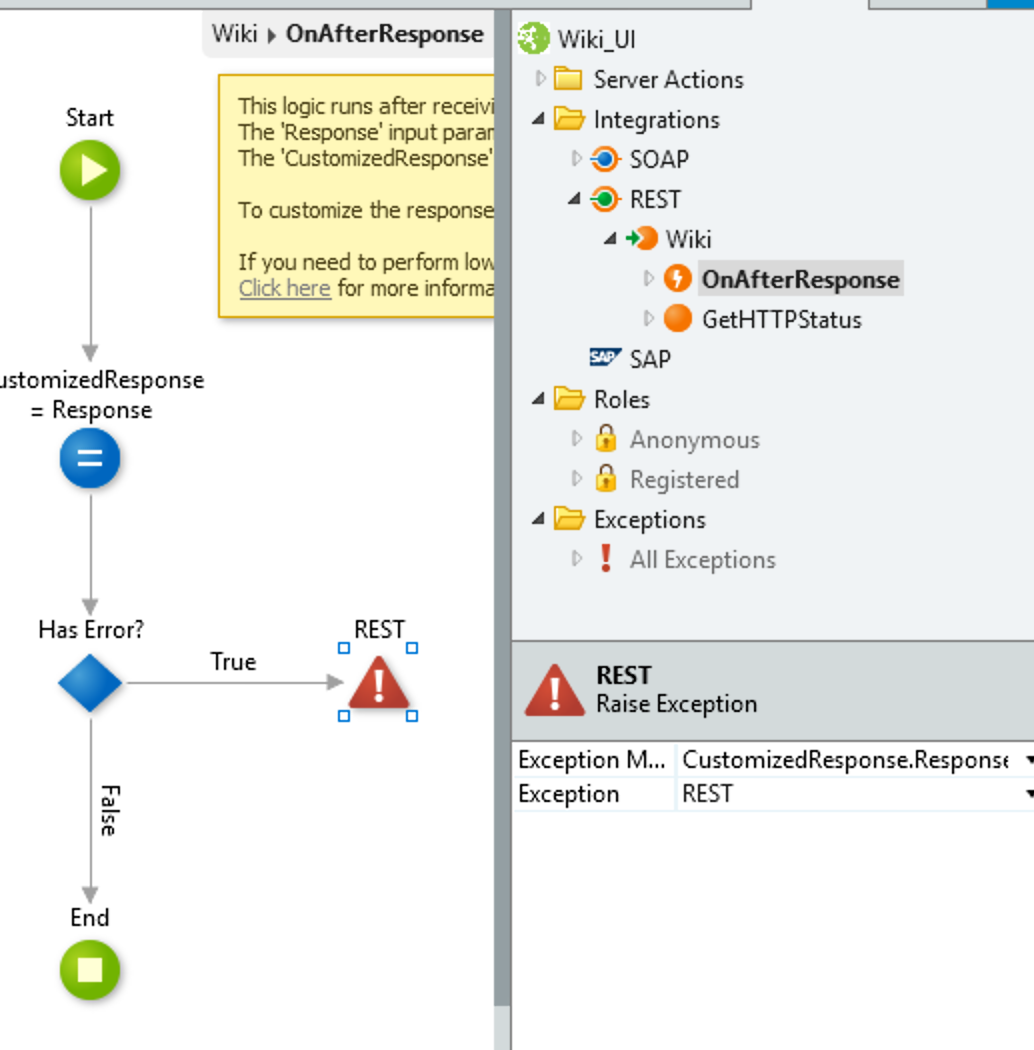
Task: Click the yellow comment note
Action: point(356,196)
